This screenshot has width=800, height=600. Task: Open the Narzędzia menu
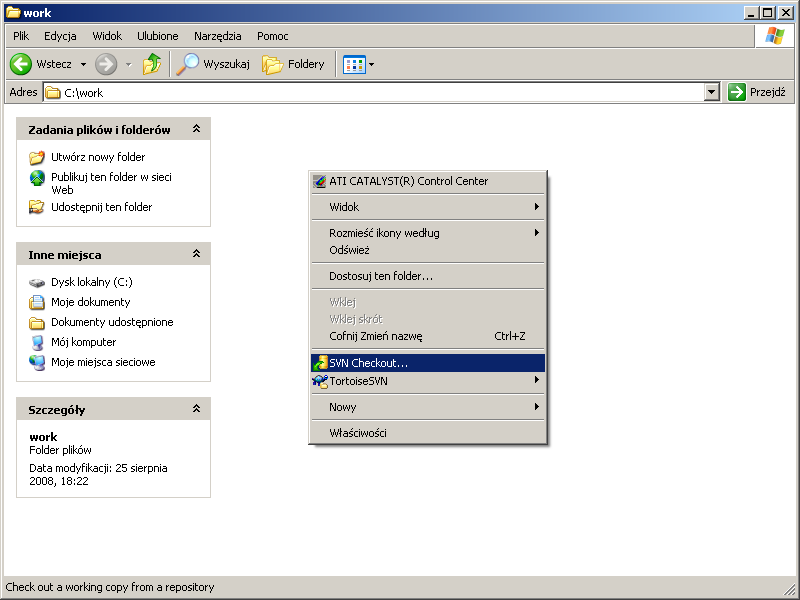pyautogui.click(x=217, y=36)
